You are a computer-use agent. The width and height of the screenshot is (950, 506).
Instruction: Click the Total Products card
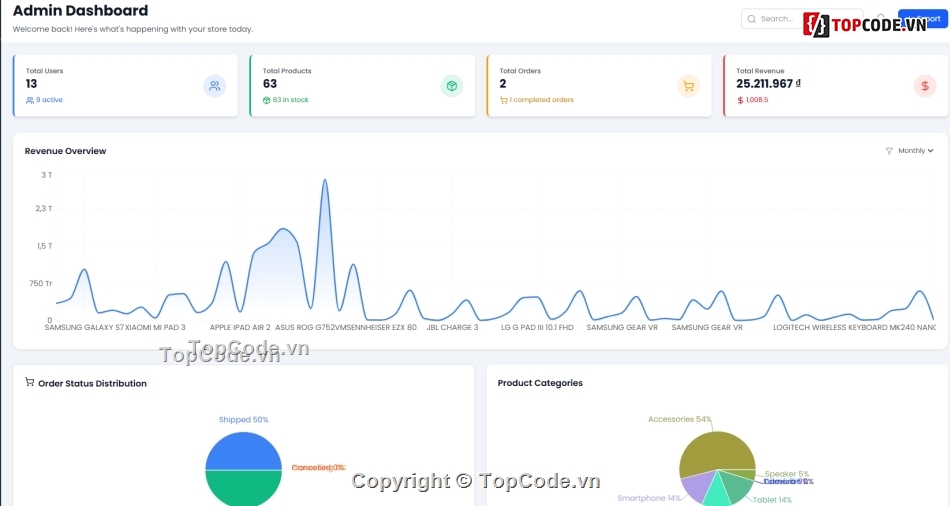(362, 85)
